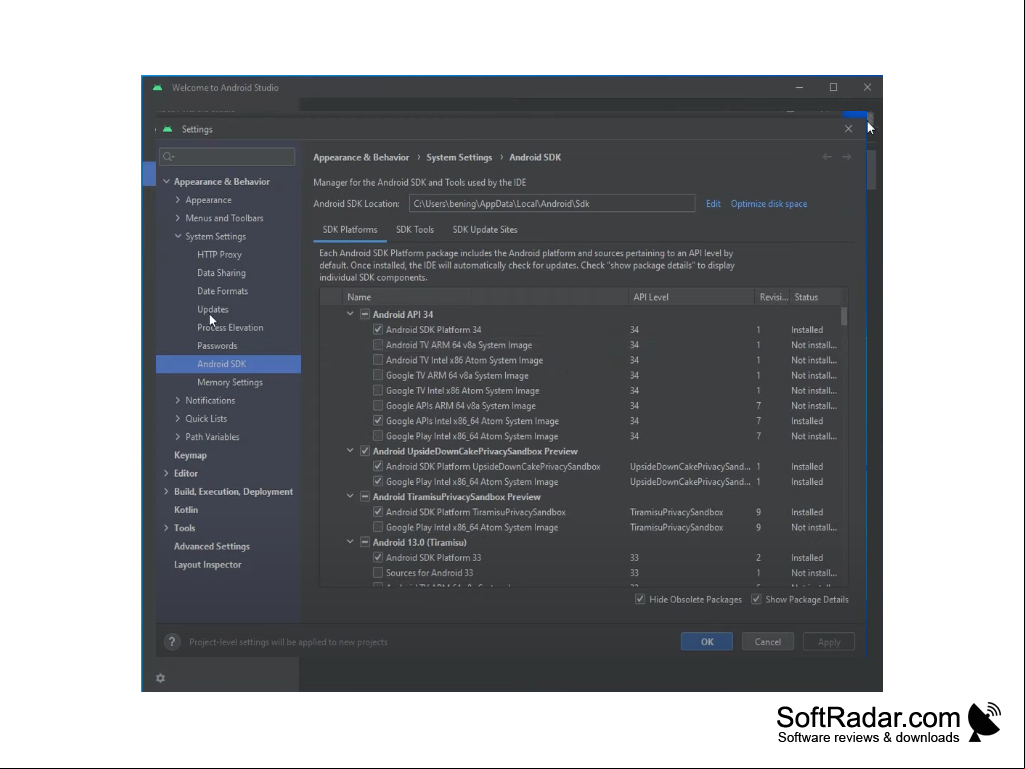
Task: Expand the Appearance tree node
Action: pos(178,199)
